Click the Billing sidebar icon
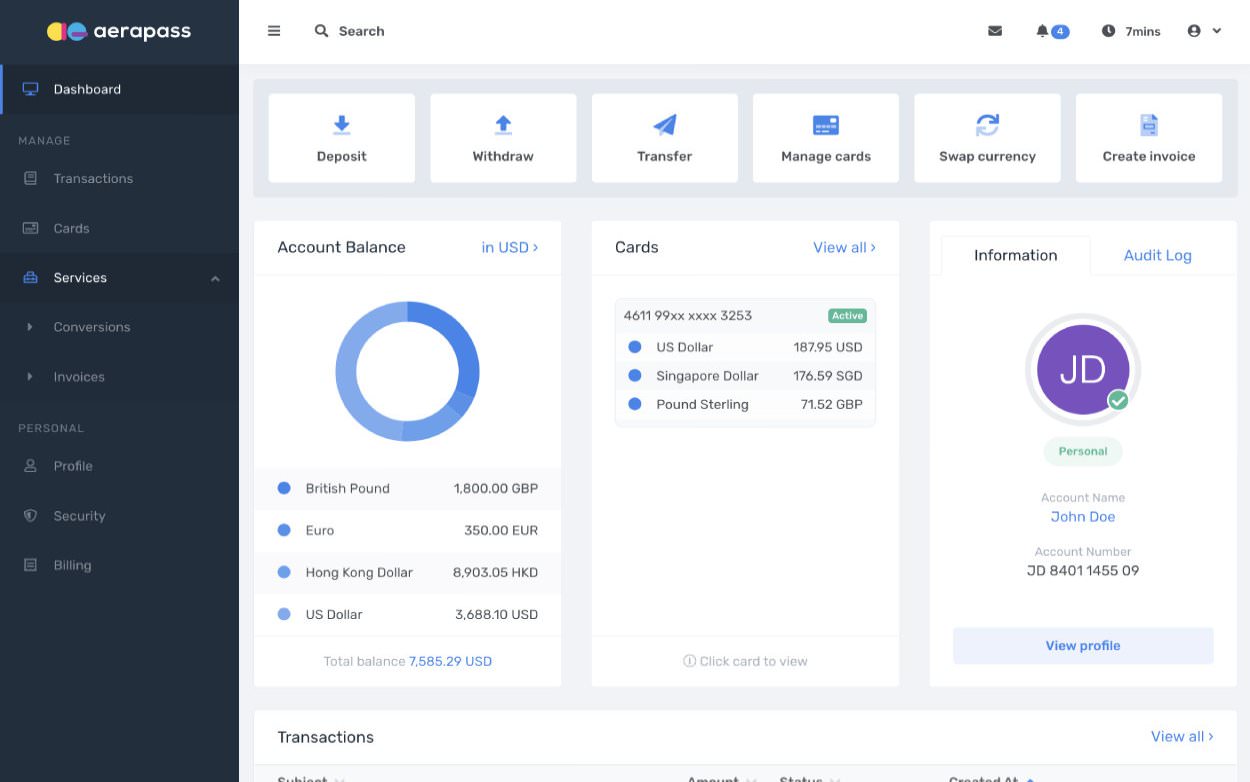The width and height of the screenshot is (1250, 782). coord(30,565)
